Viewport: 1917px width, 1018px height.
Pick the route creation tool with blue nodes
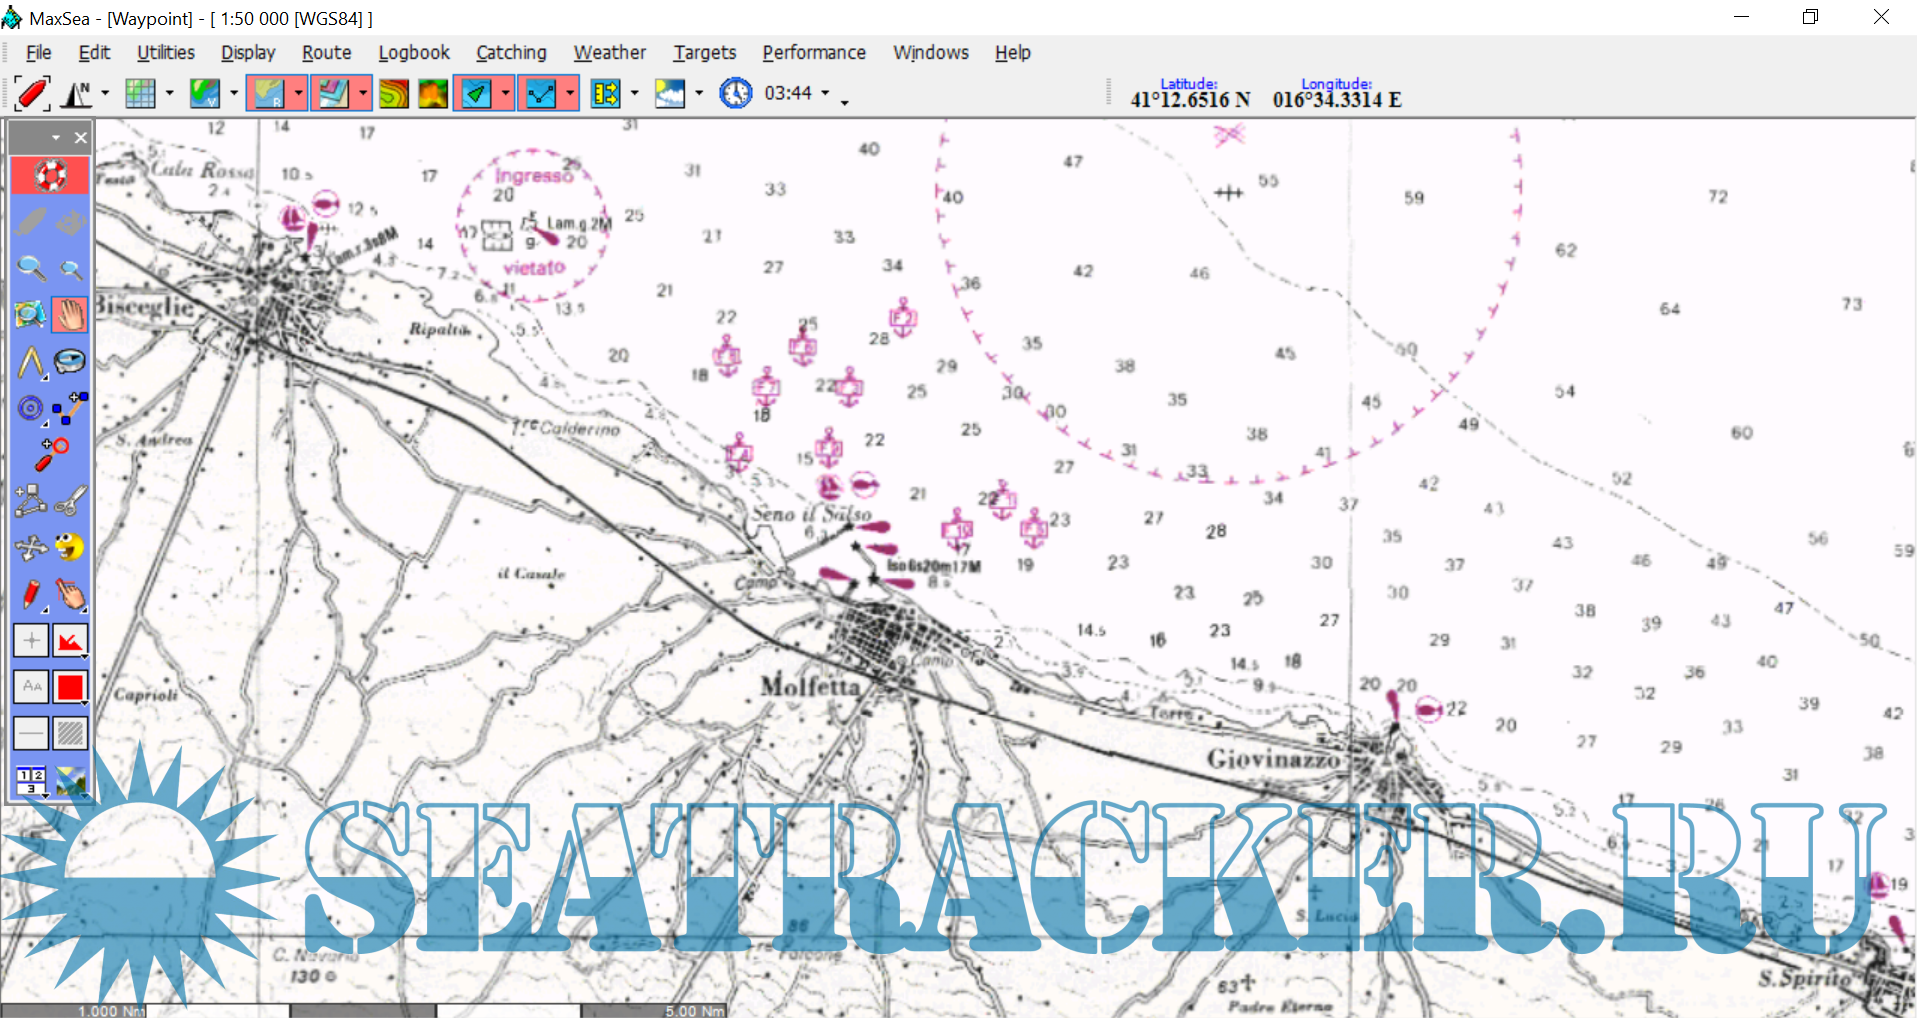[70, 408]
